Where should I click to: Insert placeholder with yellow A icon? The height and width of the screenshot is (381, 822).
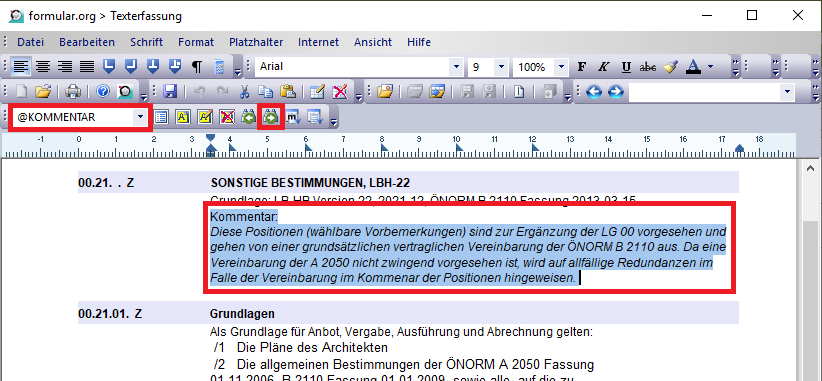[x=182, y=117]
